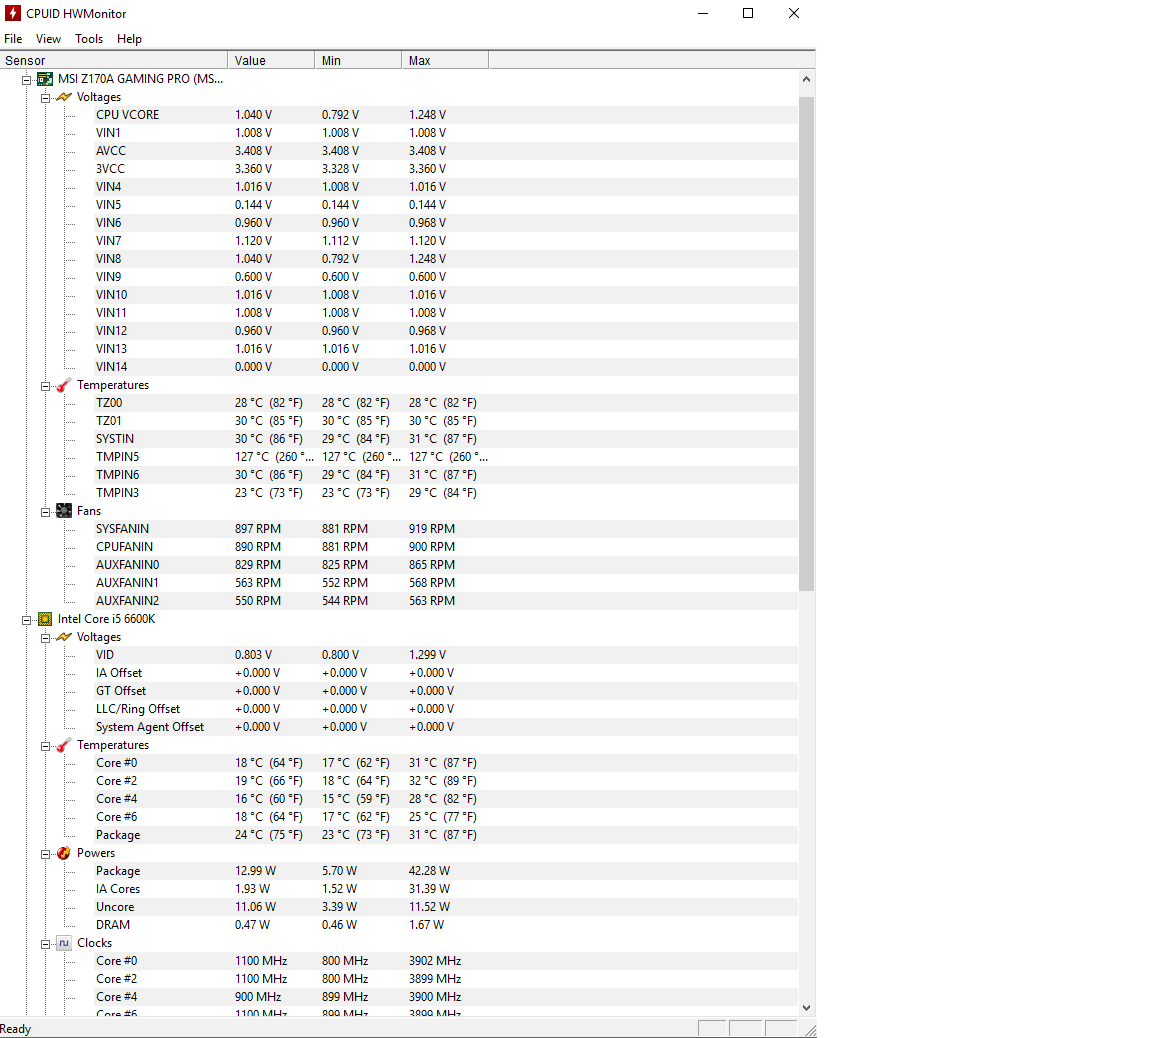This screenshot has width=1152, height=1038.
Task: Click the Value column header
Action: click(x=271, y=60)
